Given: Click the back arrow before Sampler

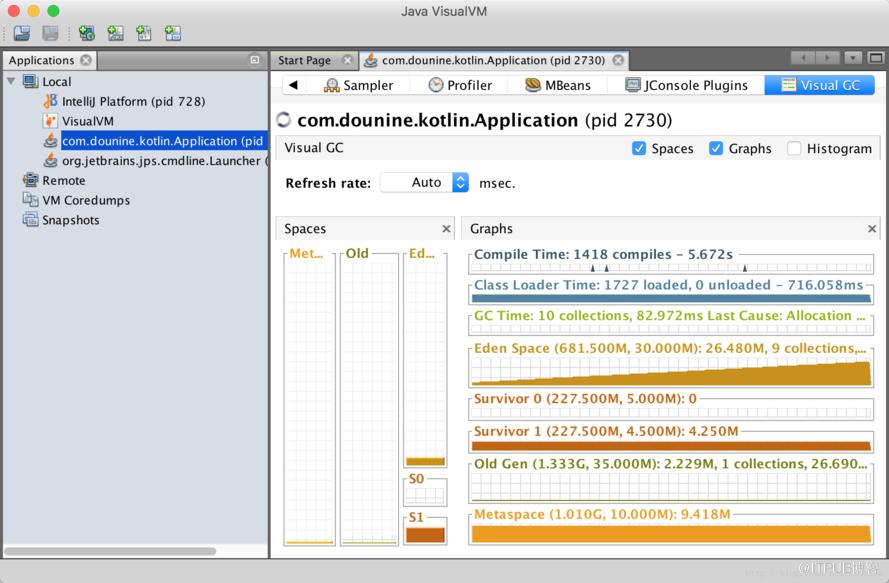Looking at the screenshot, I should 293,85.
